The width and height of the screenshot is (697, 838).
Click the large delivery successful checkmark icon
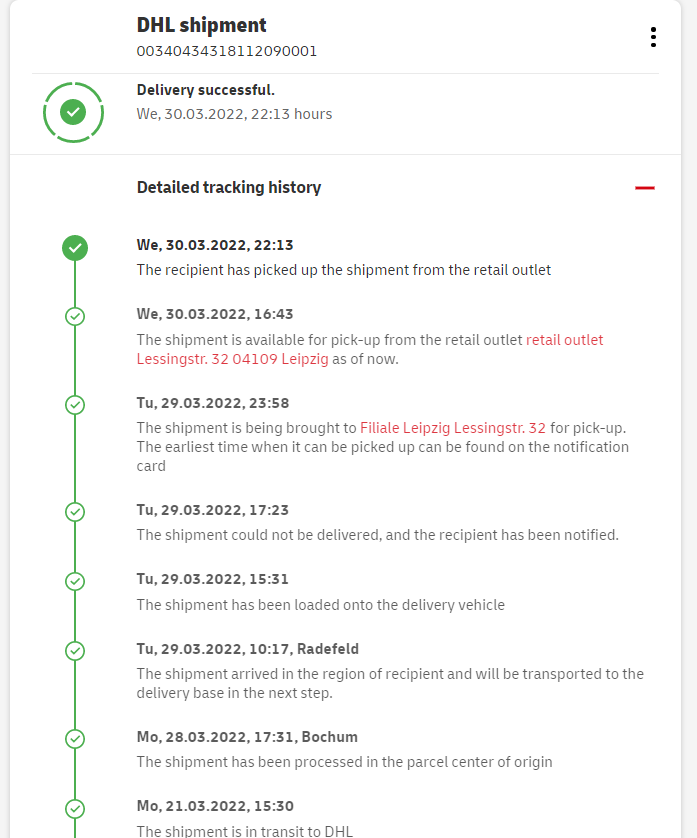pyautogui.click(x=73, y=112)
